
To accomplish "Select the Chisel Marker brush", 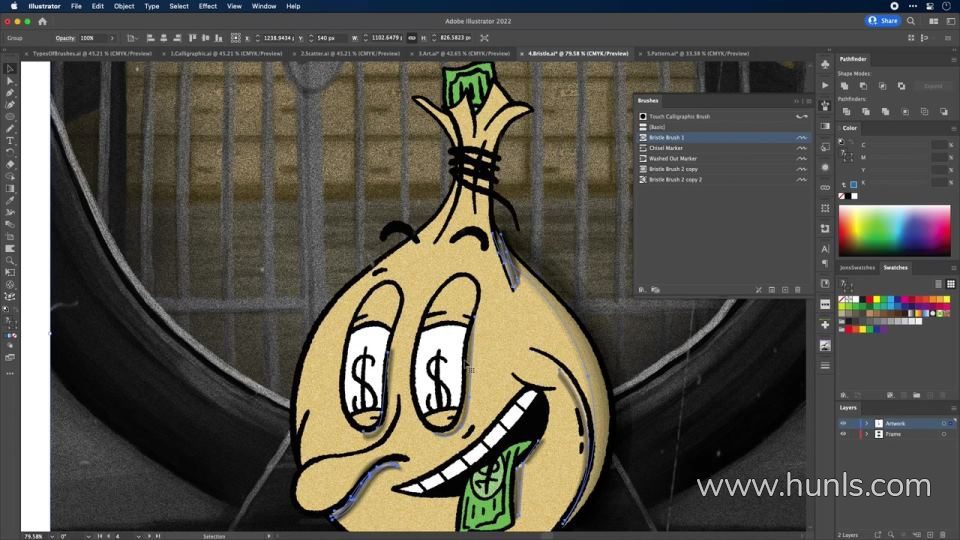I will (722, 148).
